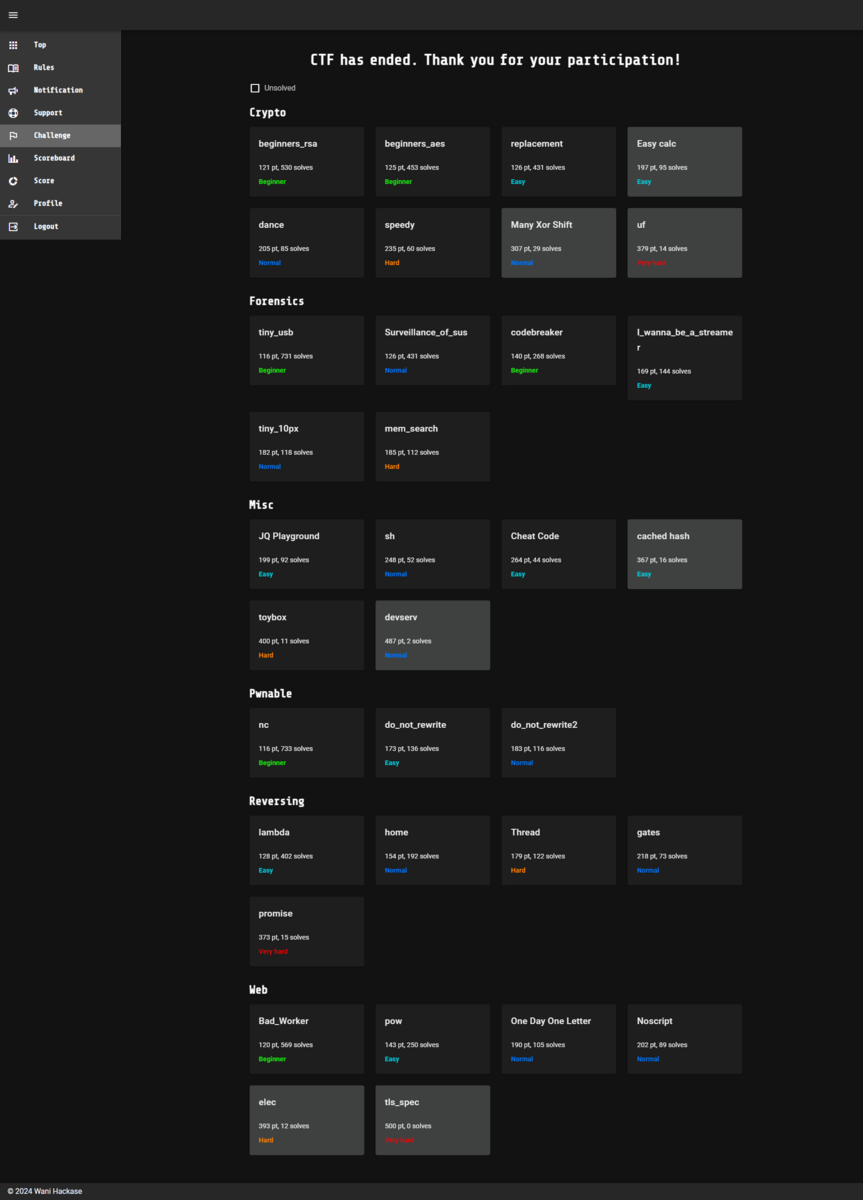Screen dimensions: 863x1200
Task: Click the megaphone Notification icon
Action: pyautogui.click(x=13, y=90)
